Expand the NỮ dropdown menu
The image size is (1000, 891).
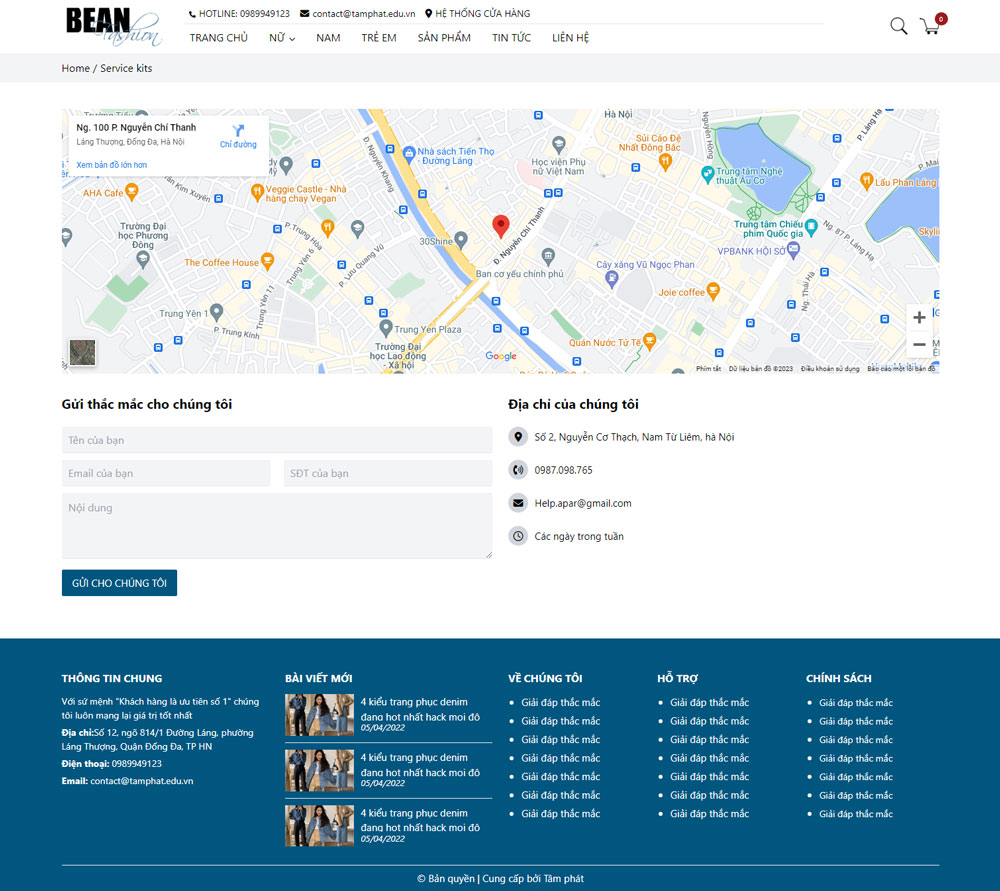(281, 38)
